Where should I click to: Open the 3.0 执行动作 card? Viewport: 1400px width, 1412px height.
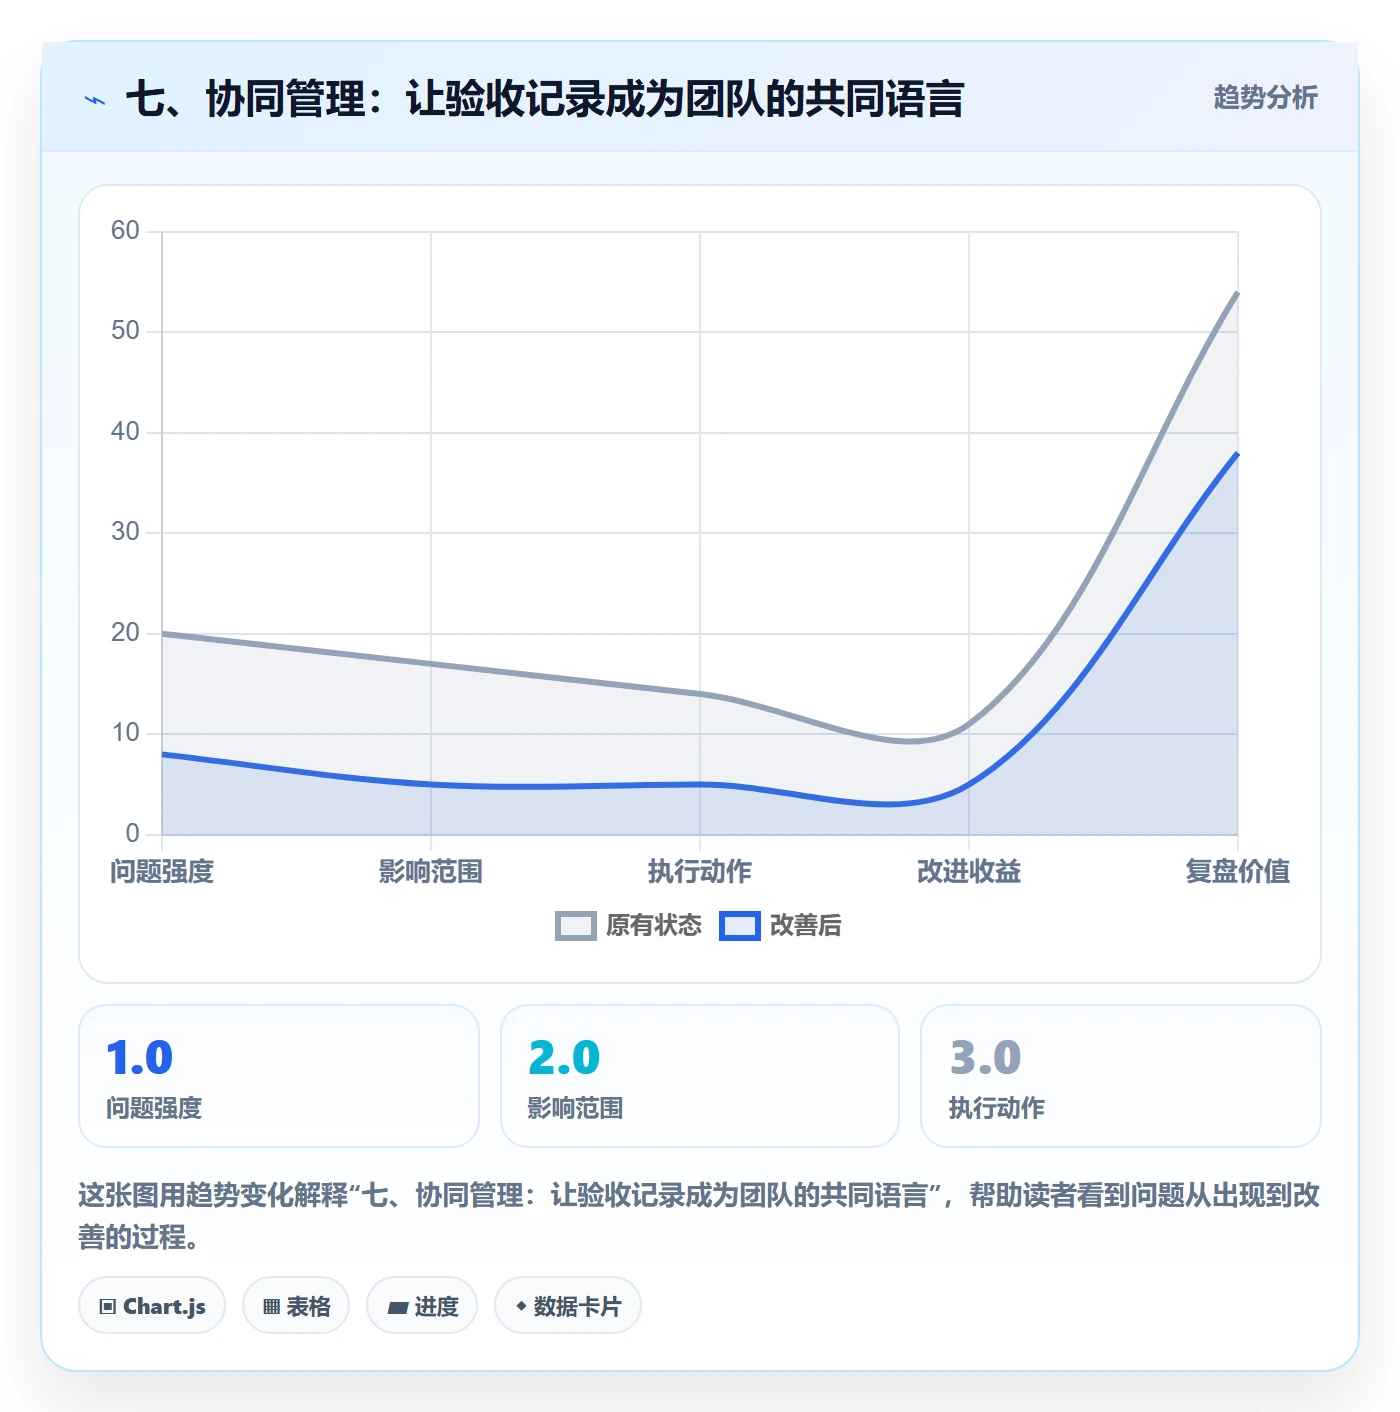click(1121, 1076)
